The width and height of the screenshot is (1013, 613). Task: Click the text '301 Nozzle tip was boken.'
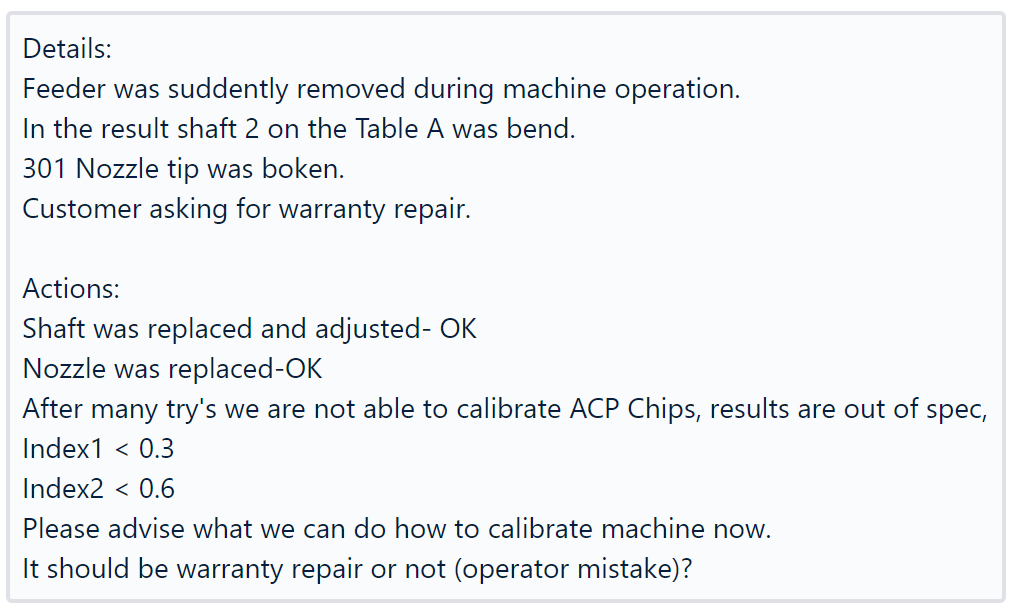coord(183,169)
